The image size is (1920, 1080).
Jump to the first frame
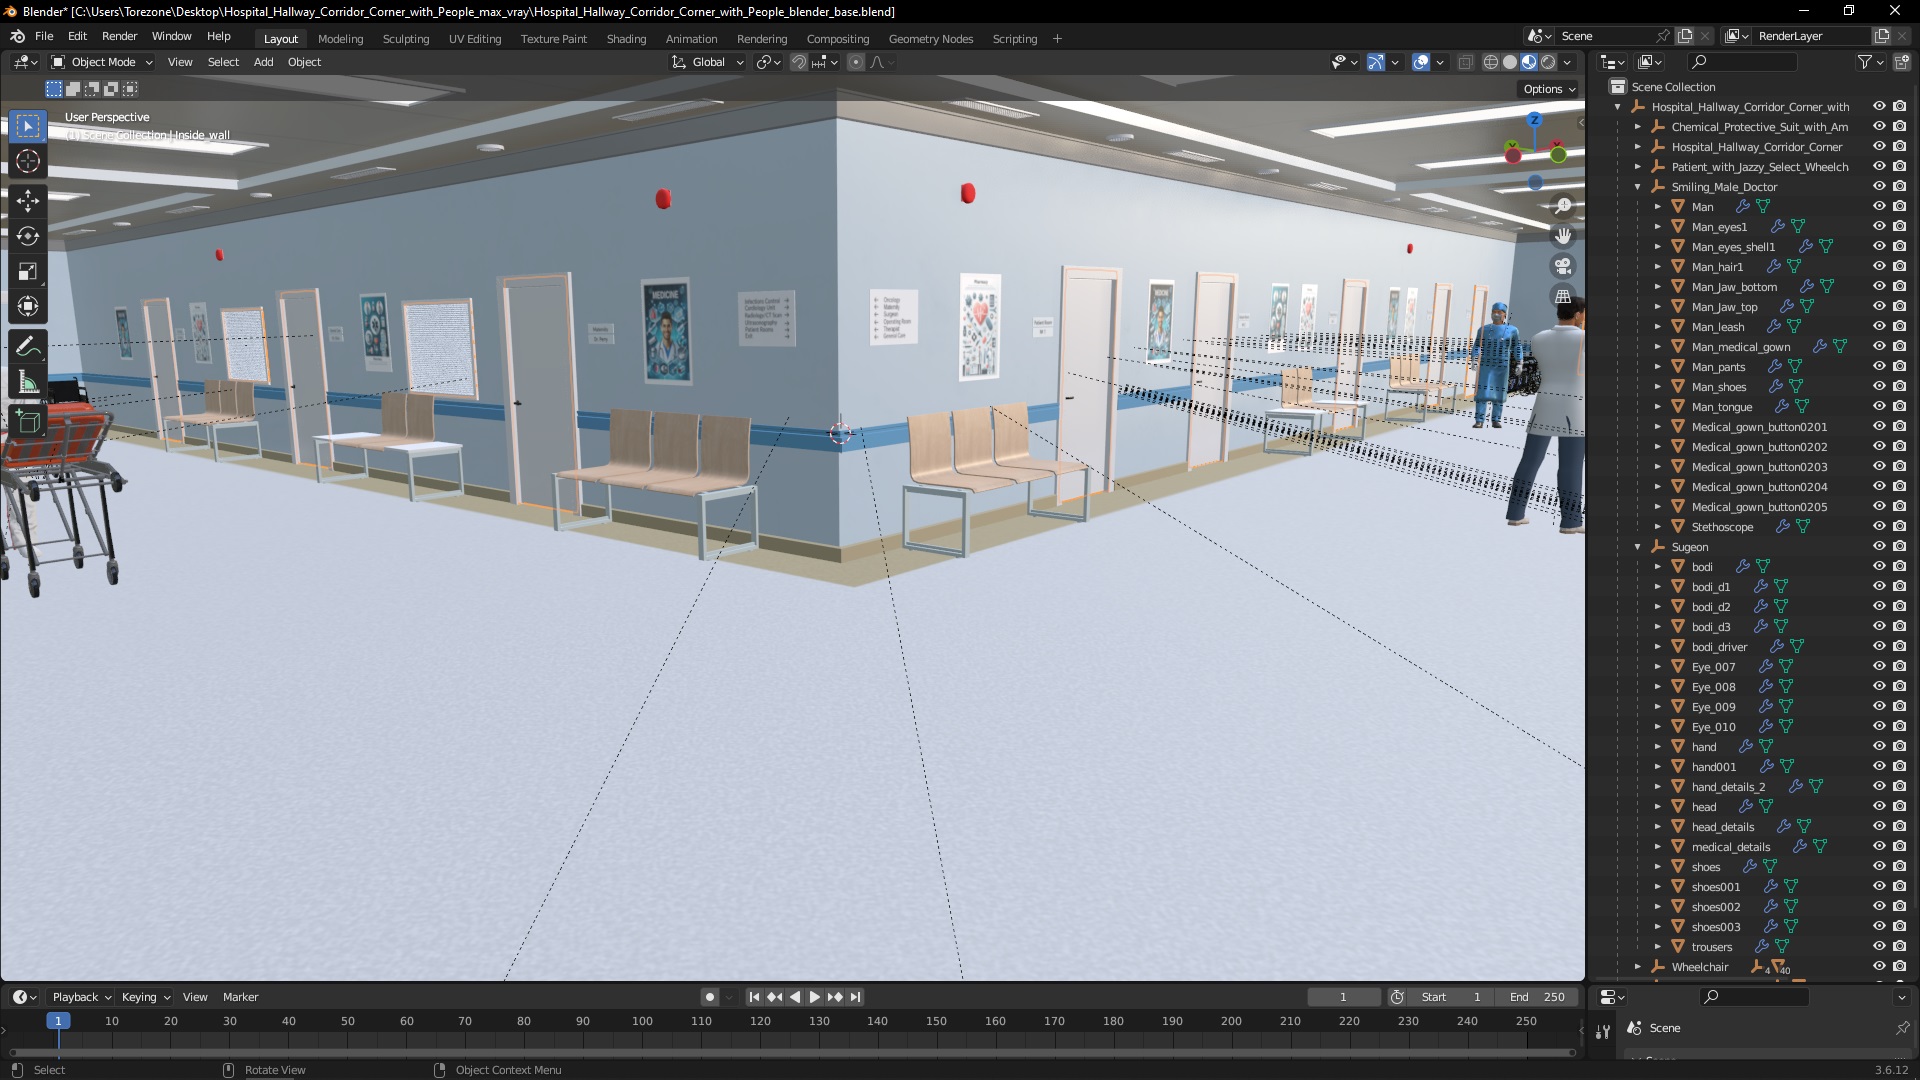(x=754, y=997)
